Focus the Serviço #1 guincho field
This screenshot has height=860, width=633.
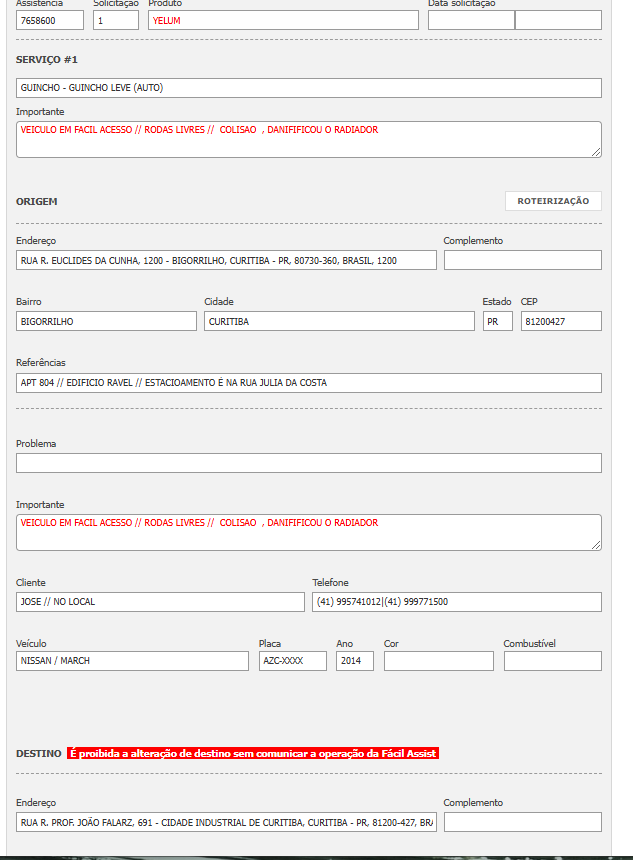(x=309, y=88)
